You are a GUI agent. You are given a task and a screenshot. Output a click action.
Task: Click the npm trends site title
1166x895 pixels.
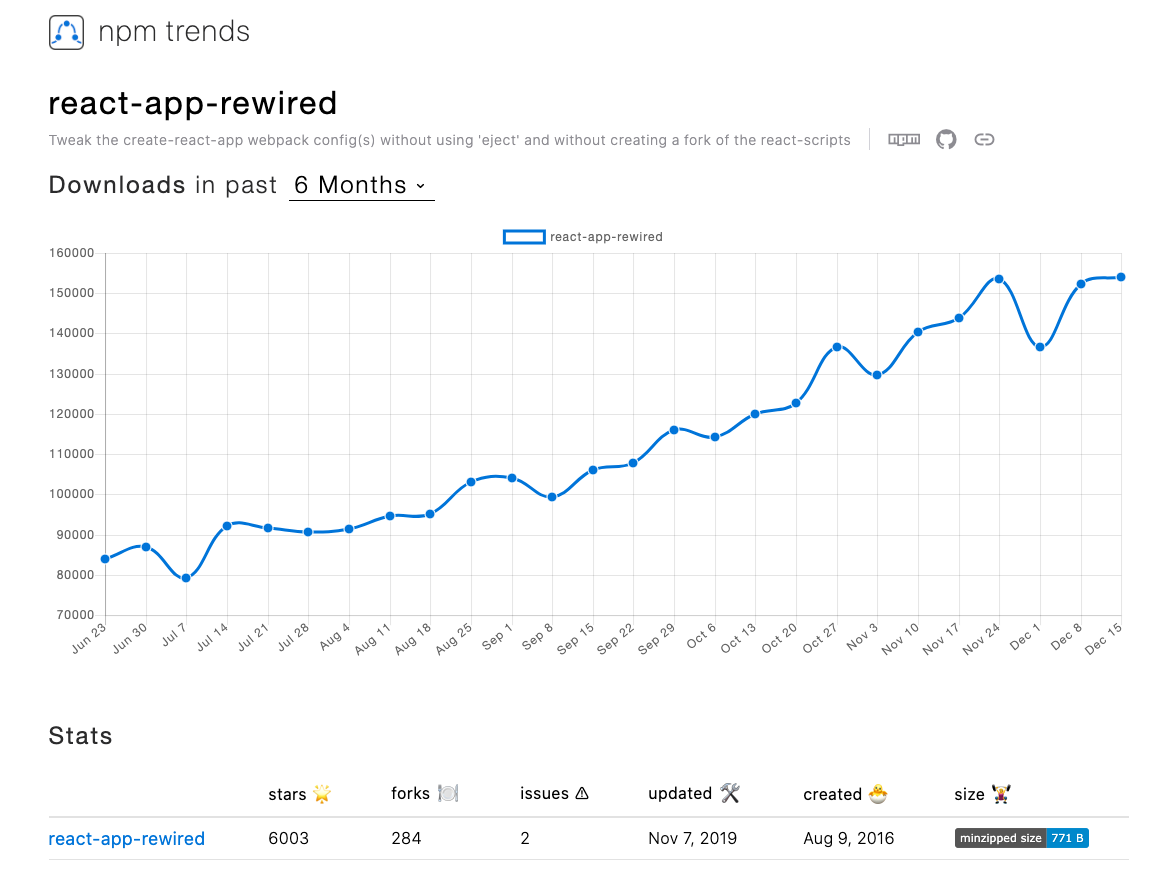[173, 31]
